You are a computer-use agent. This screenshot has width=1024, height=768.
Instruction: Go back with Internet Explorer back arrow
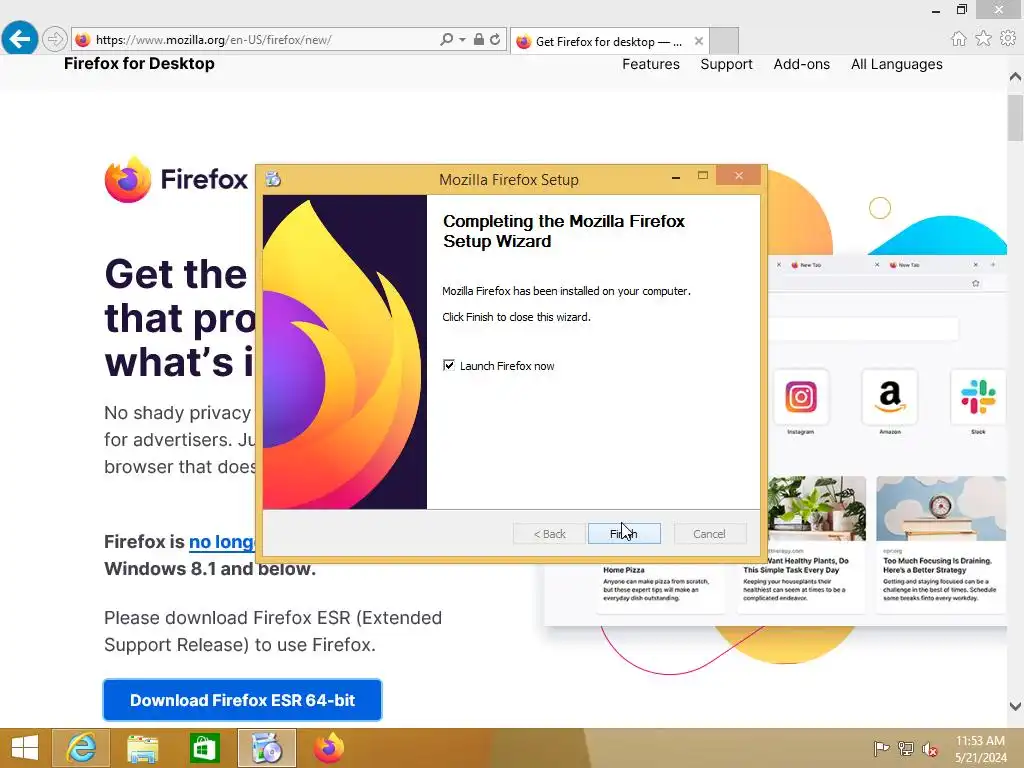[x=19, y=39]
